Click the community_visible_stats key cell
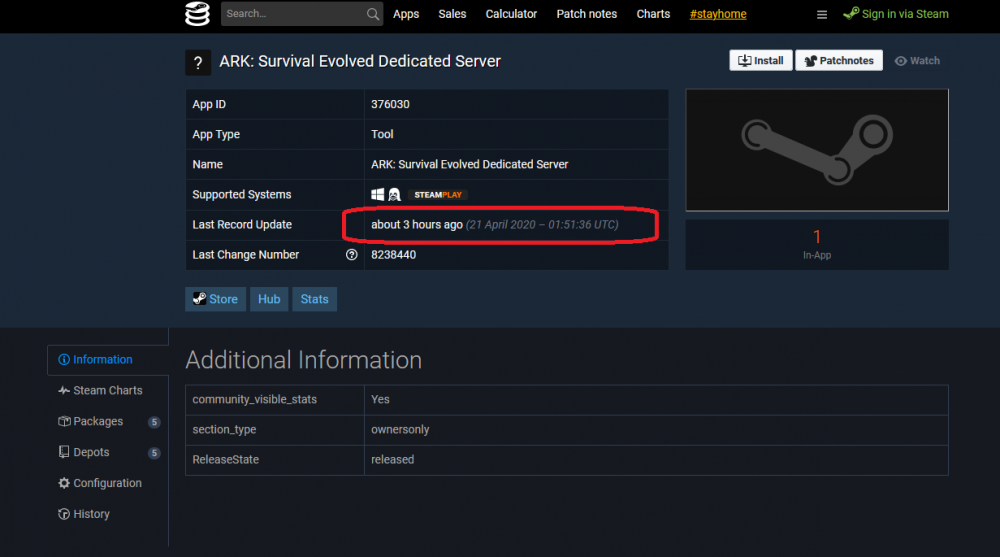This screenshot has height=557, width=1000. (x=275, y=399)
